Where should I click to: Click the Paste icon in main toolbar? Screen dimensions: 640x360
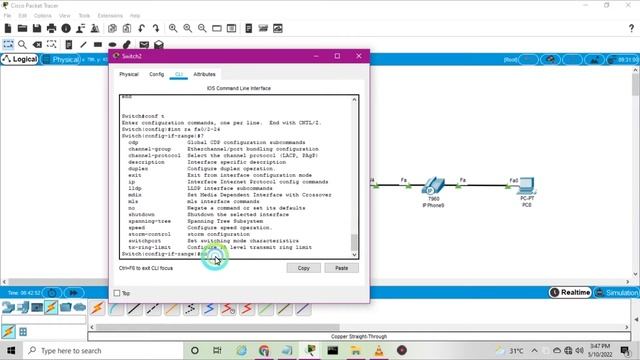click(127, 28)
